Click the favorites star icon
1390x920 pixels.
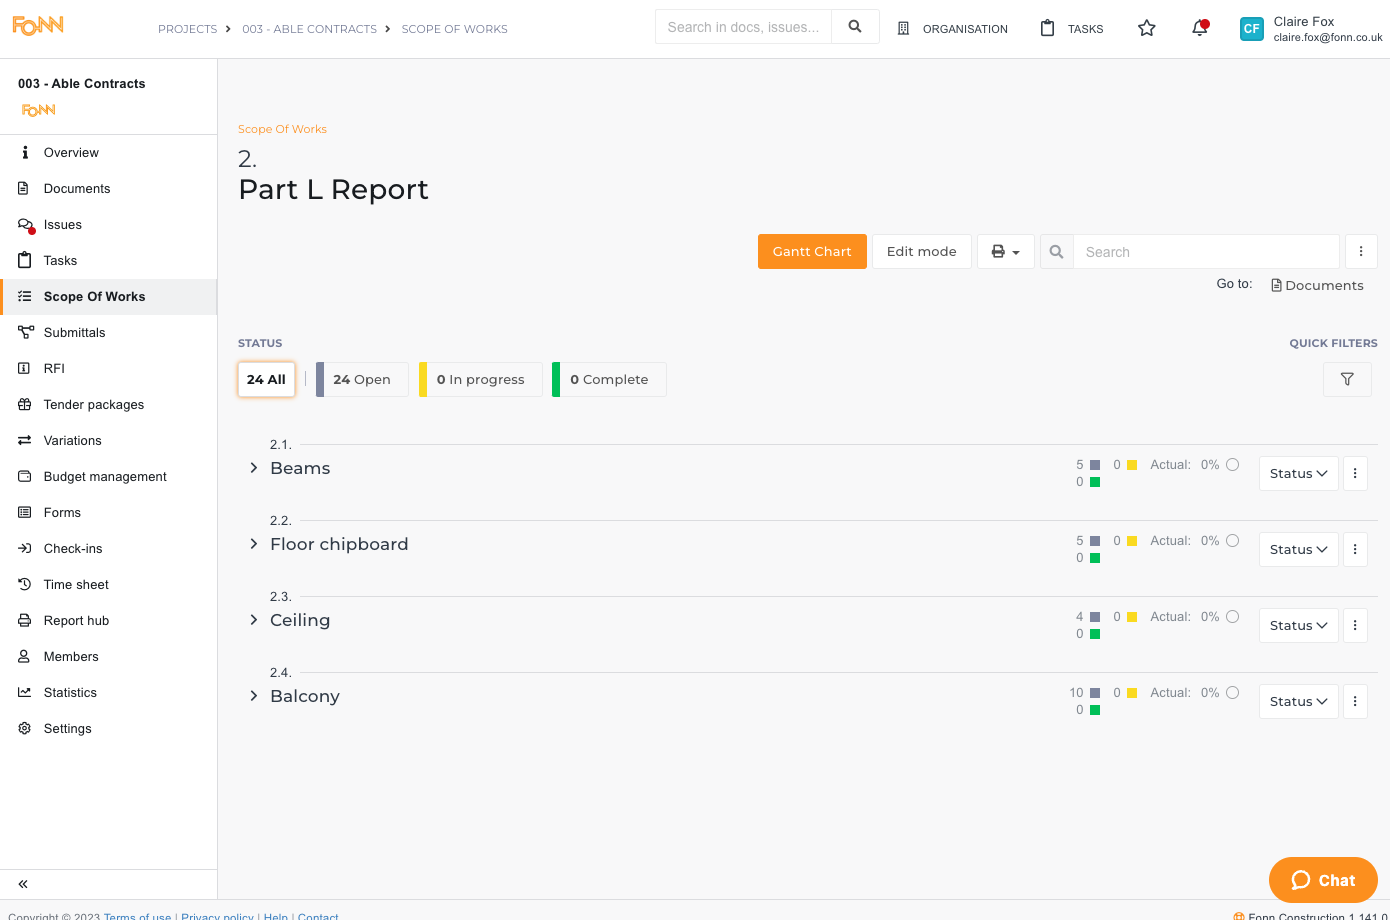(1147, 29)
